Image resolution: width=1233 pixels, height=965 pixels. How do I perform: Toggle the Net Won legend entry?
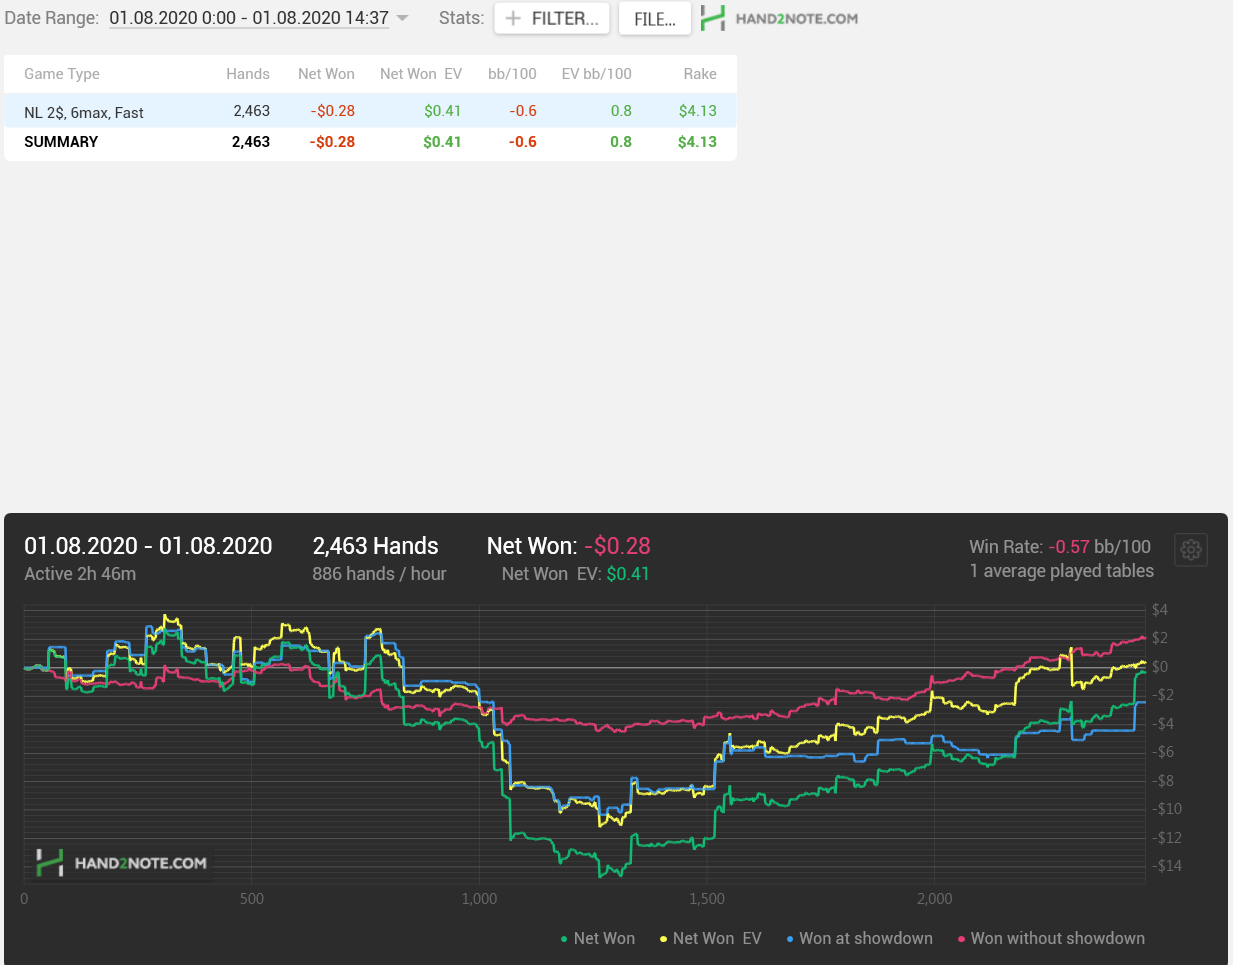pyautogui.click(x=598, y=938)
